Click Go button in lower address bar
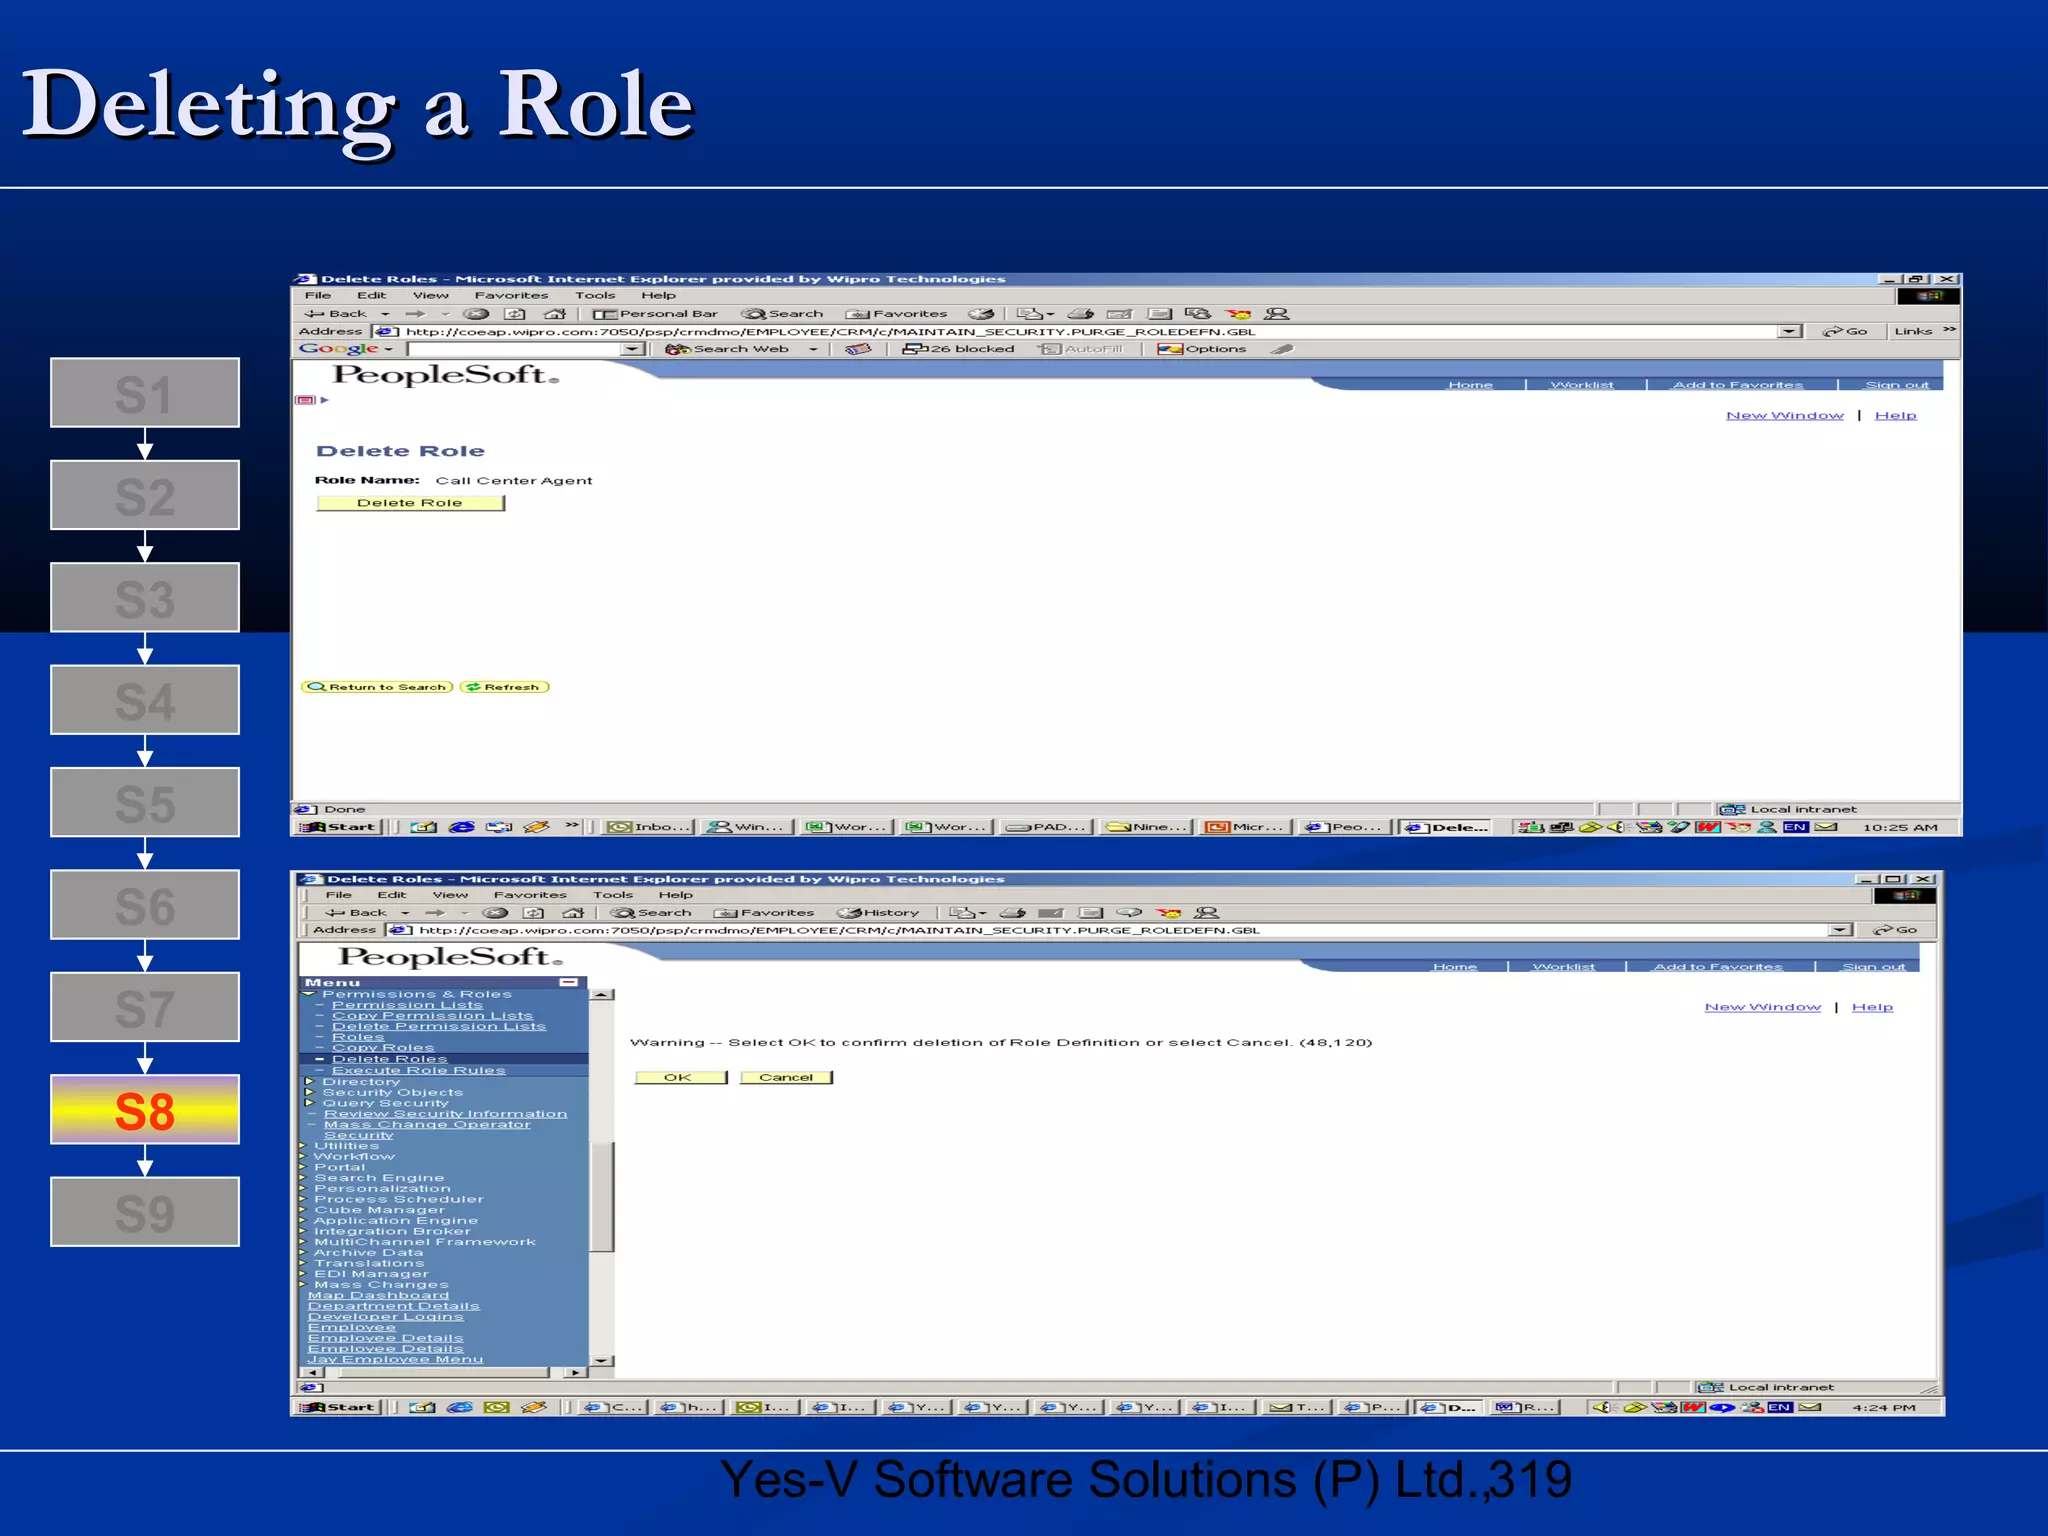 [x=1895, y=930]
